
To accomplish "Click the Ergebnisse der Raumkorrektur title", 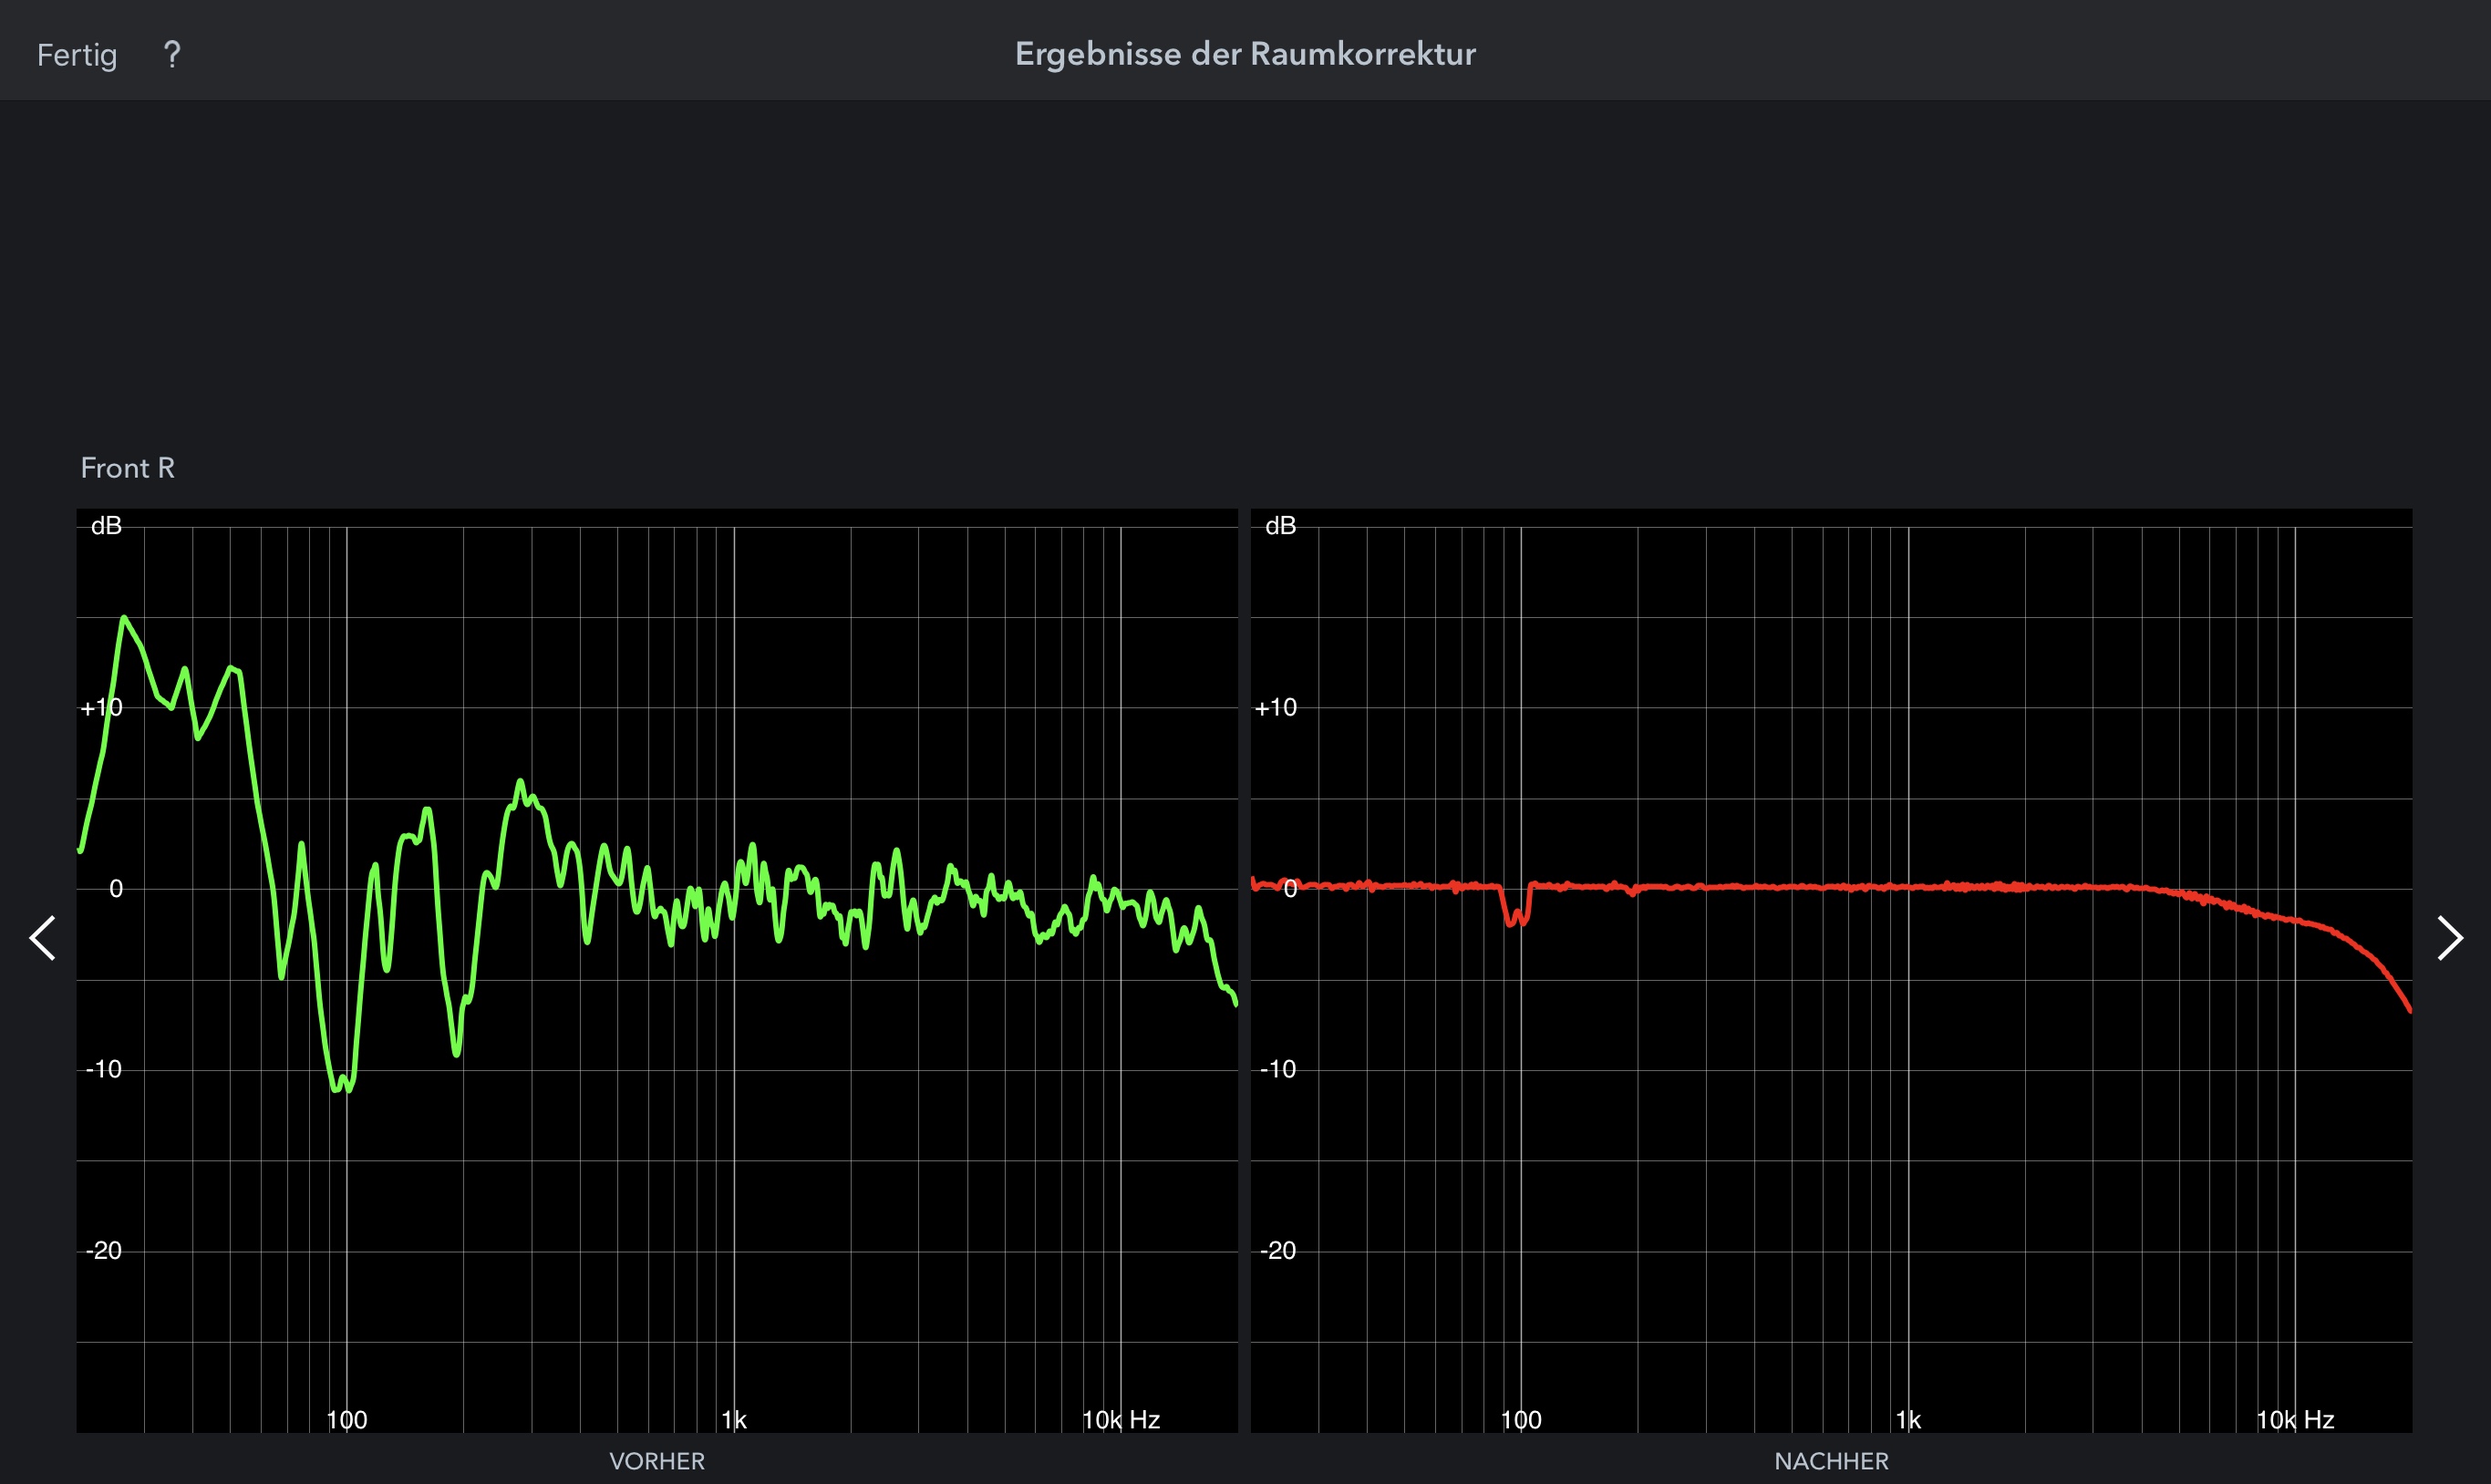I will (x=1245, y=54).
